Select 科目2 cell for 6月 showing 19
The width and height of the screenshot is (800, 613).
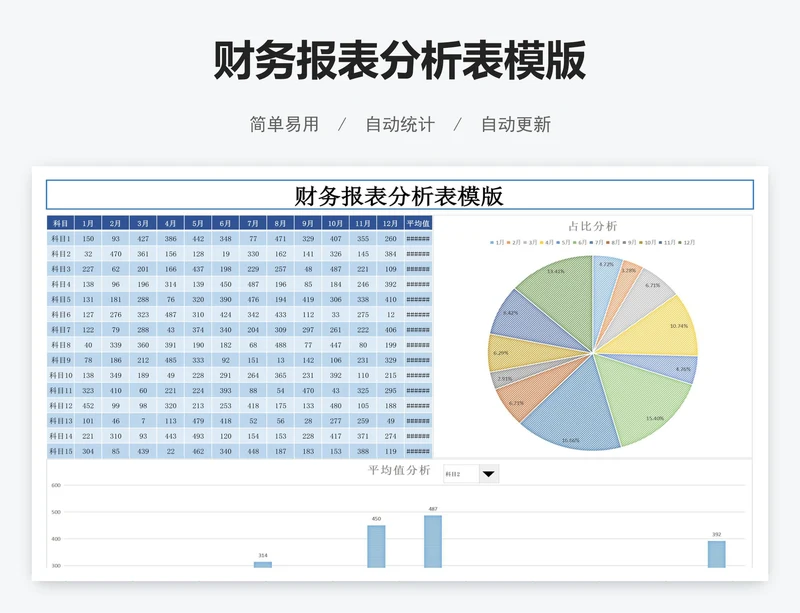coord(226,254)
